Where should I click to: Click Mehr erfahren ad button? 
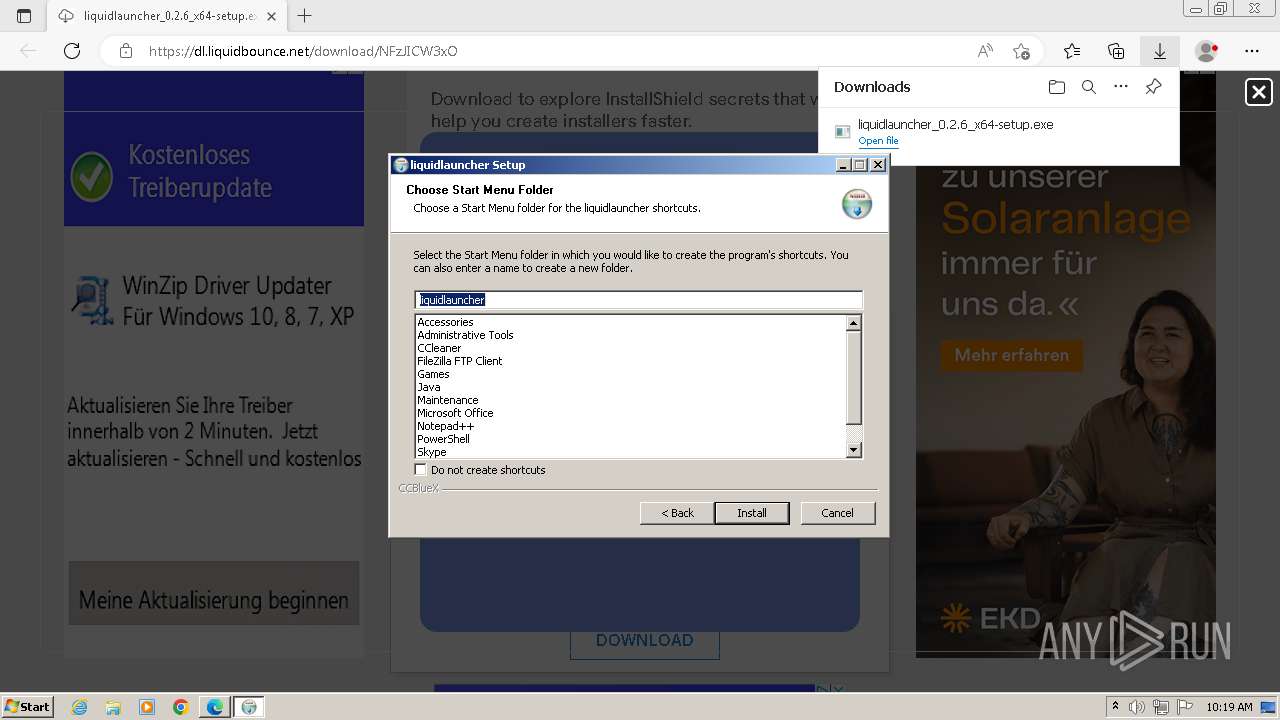pos(1011,355)
